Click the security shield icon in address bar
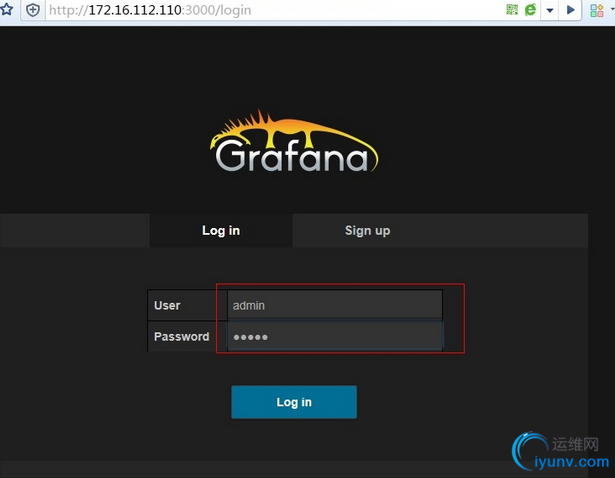 (33, 10)
